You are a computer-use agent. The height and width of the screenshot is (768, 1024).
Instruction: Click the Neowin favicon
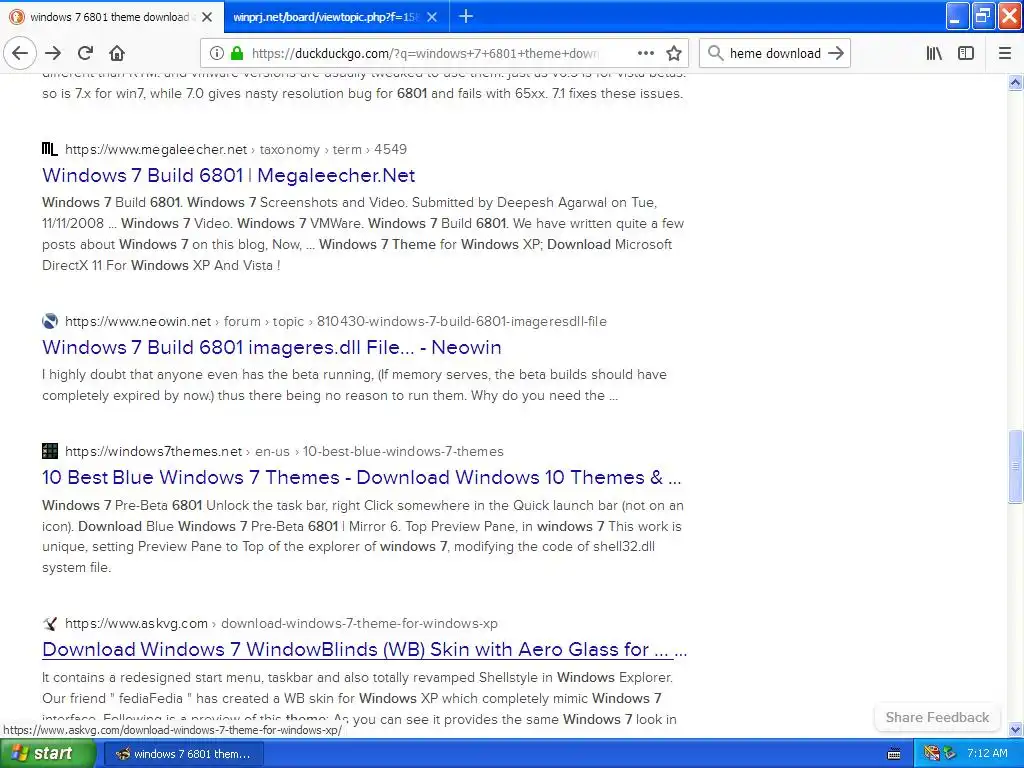pyautogui.click(x=50, y=321)
